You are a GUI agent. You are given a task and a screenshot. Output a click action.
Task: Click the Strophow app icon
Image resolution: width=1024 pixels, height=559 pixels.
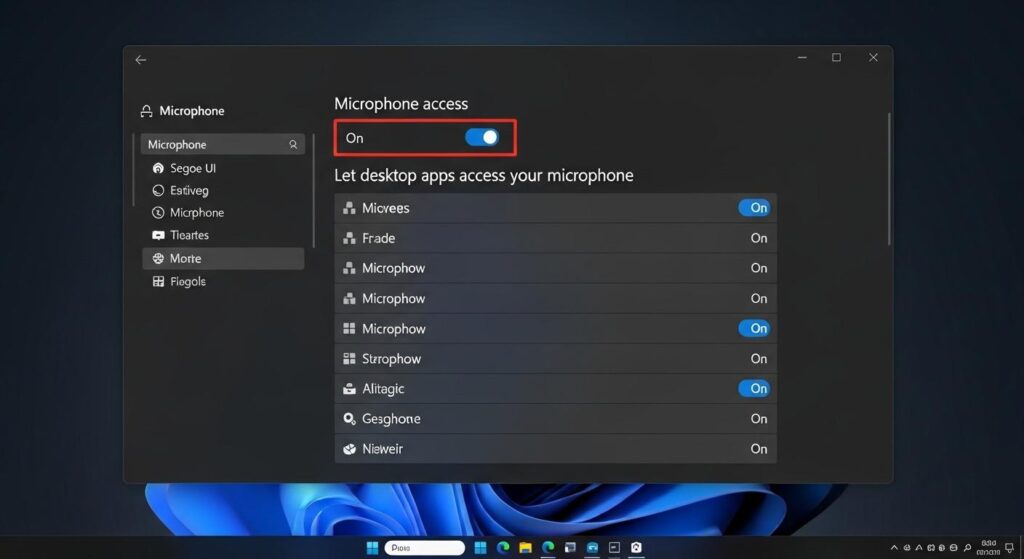click(x=349, y=359)
